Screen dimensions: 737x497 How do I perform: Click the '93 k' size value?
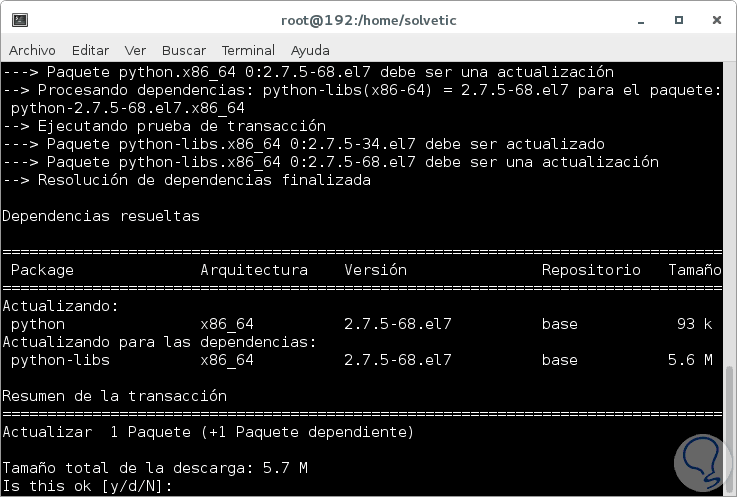click(694, 324)
